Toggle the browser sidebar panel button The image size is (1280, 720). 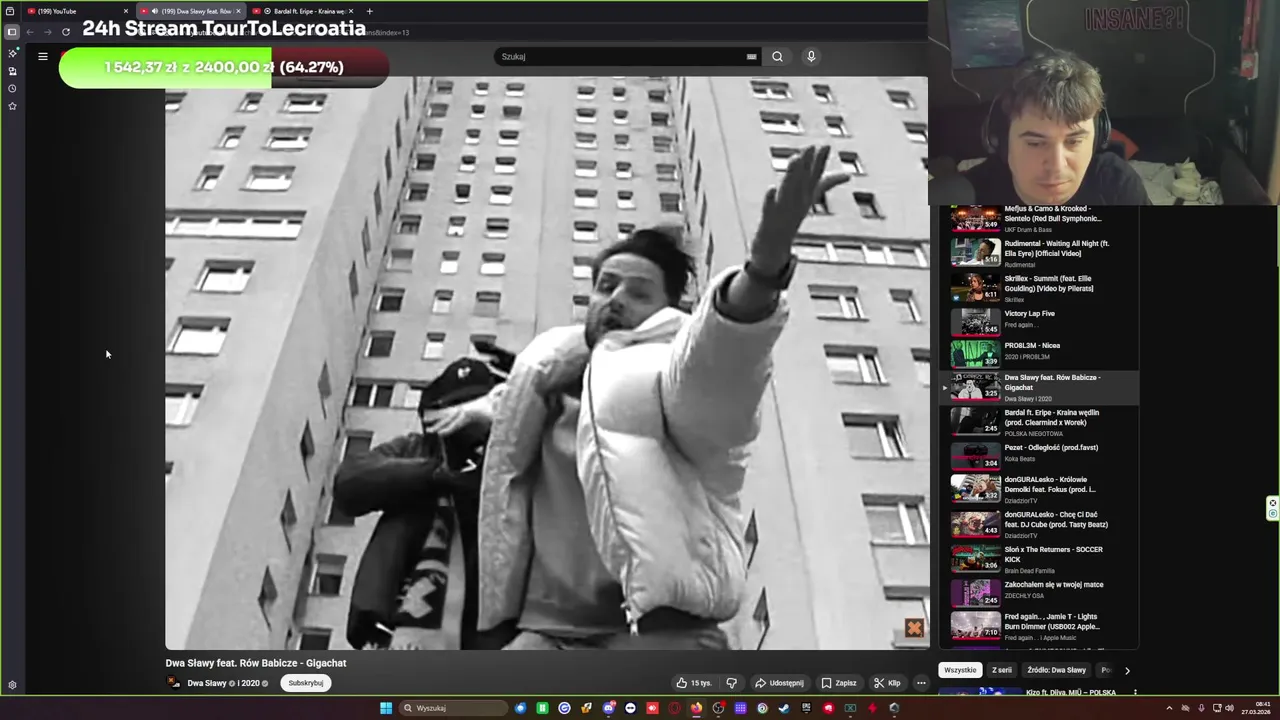point(12,32)
